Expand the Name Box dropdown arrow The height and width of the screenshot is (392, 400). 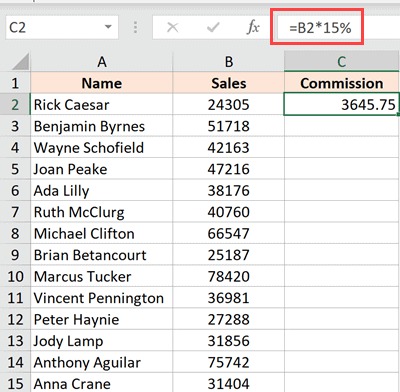[x=108, y=27]
